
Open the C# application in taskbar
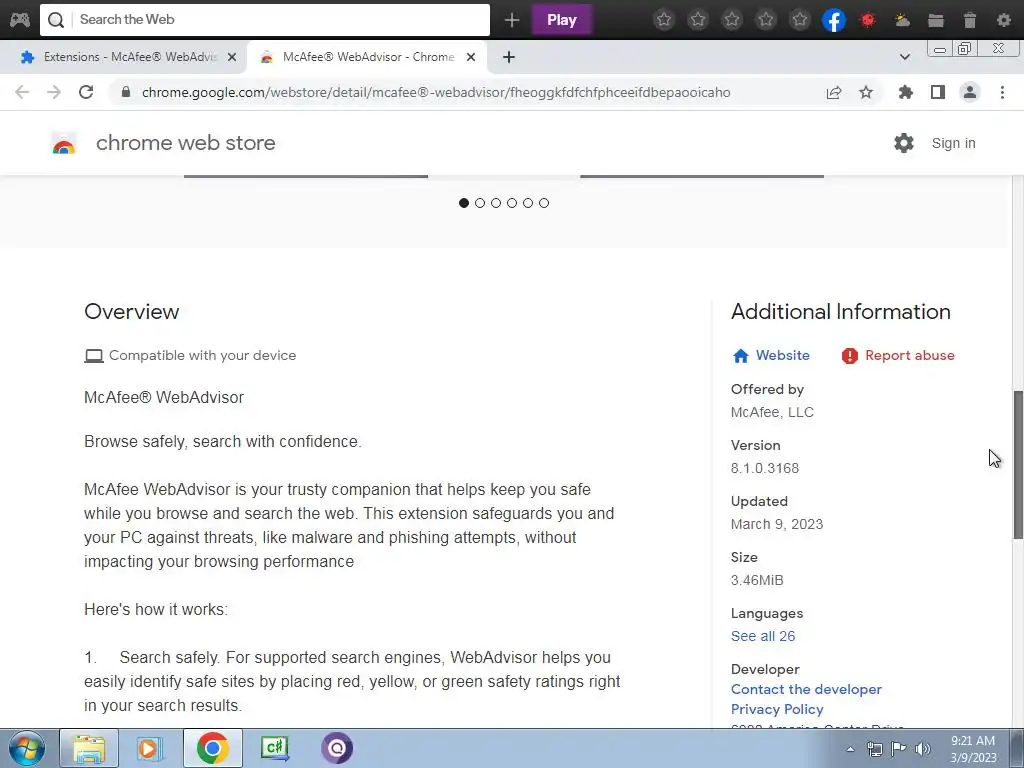pyautogui.click(x=275, y=748)
